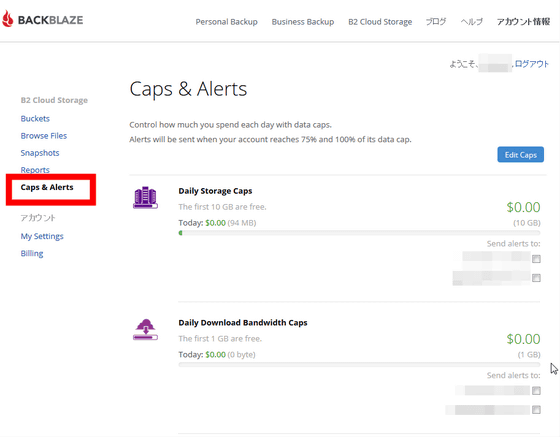Open Reports in the sidebar
Viewport: 560px width, 437px height.
(x=35, y=170)
